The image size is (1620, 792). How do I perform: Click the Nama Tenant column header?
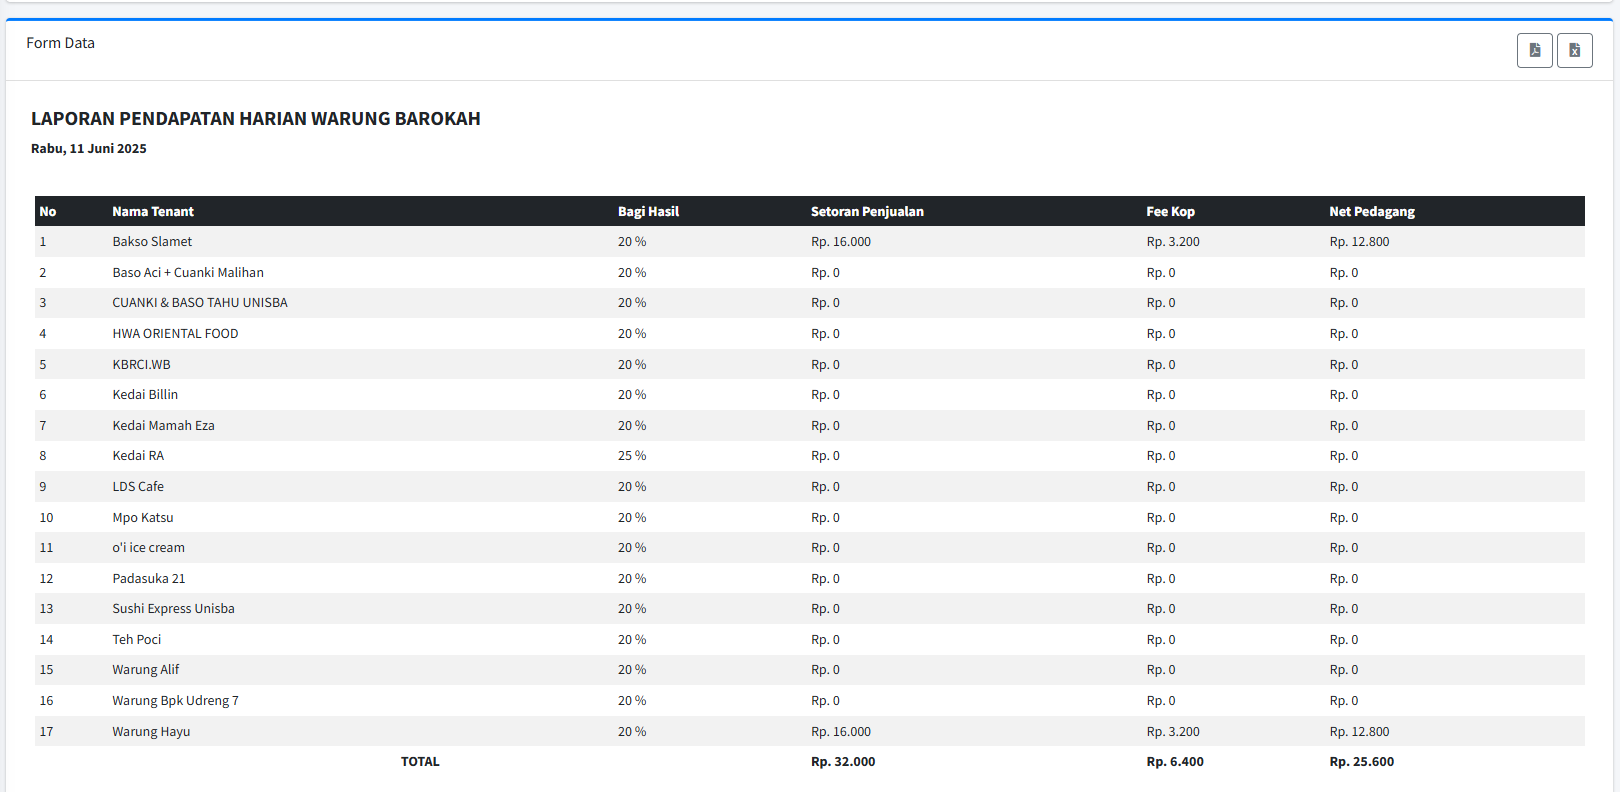tap(153, 212)
